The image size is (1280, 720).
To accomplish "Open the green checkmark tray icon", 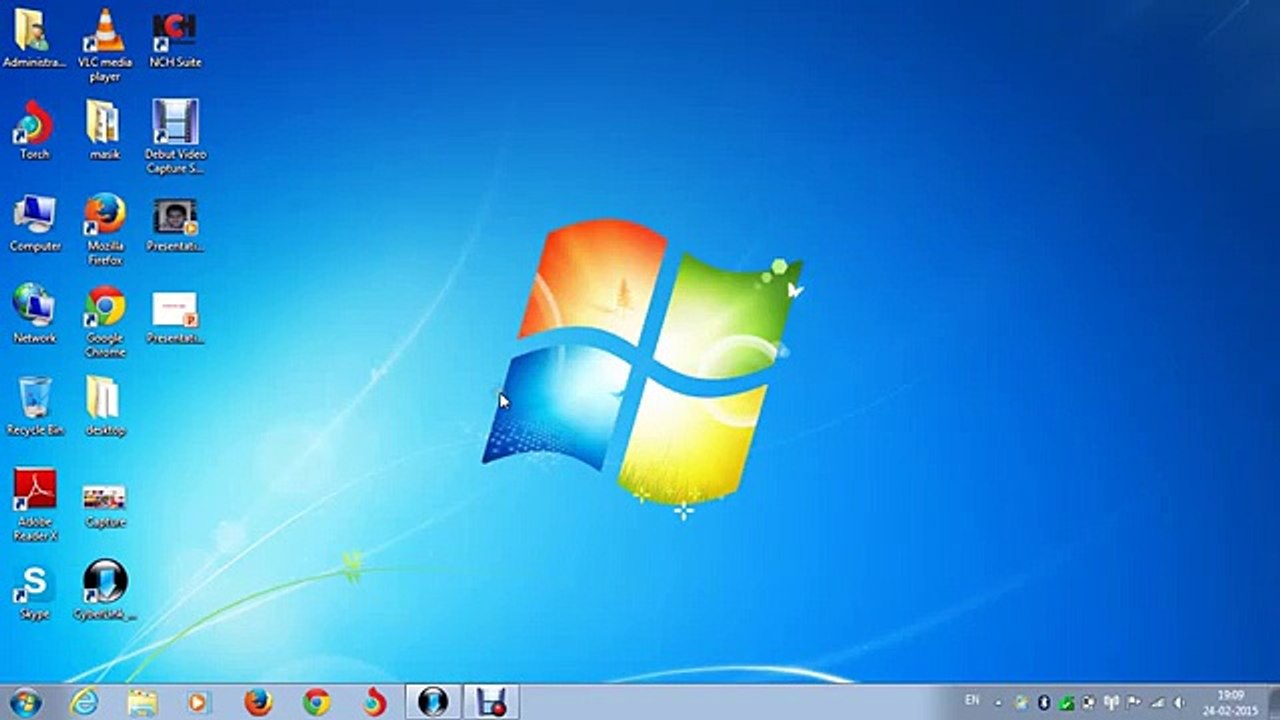I will coord(1066,703).
